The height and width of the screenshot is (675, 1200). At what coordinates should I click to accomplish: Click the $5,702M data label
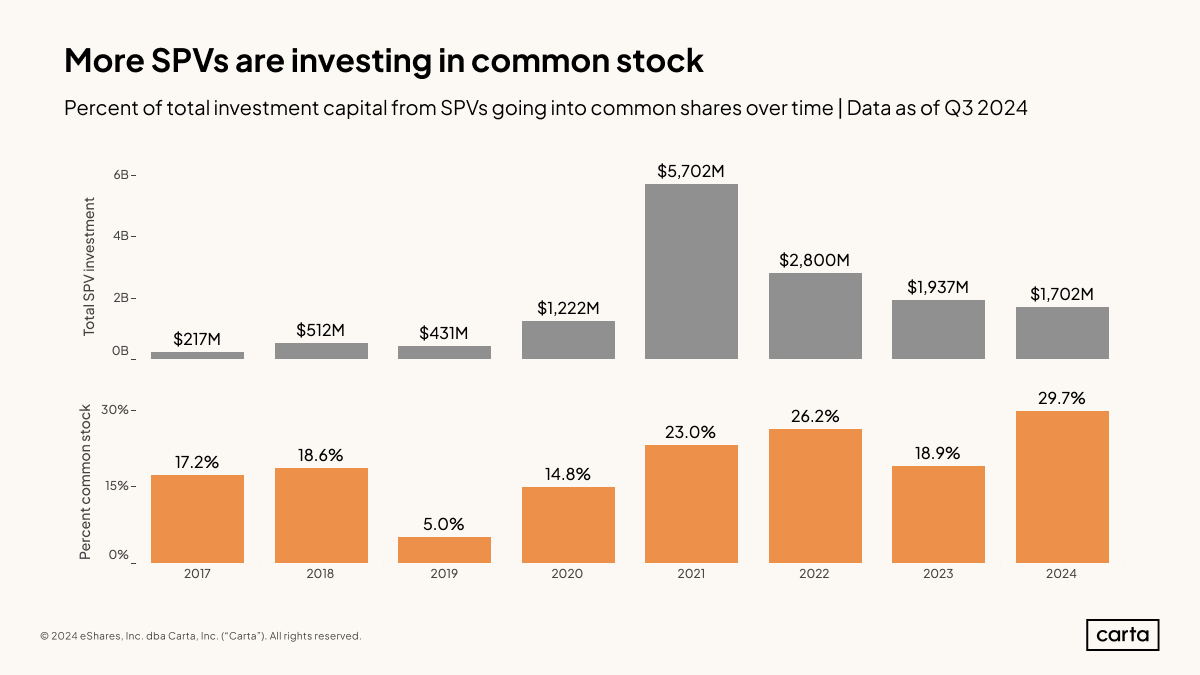pos(691,171)
